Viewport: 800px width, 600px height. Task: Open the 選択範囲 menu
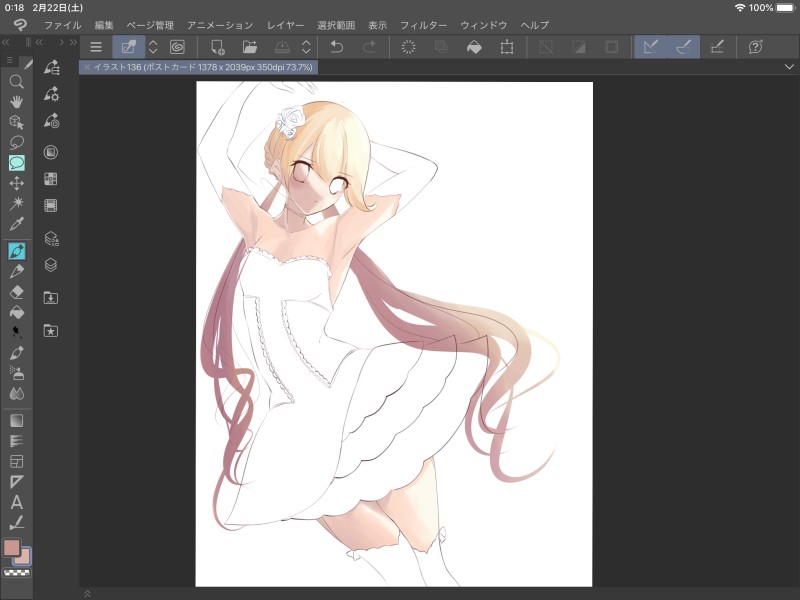pos(336,25)
